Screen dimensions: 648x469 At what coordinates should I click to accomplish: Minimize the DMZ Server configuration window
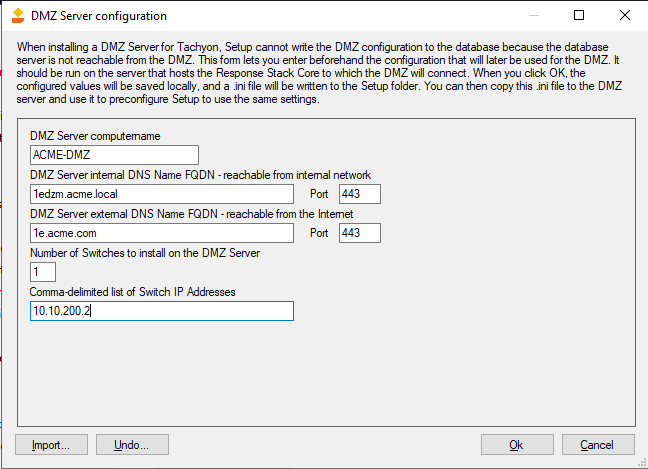click(532, 16)
